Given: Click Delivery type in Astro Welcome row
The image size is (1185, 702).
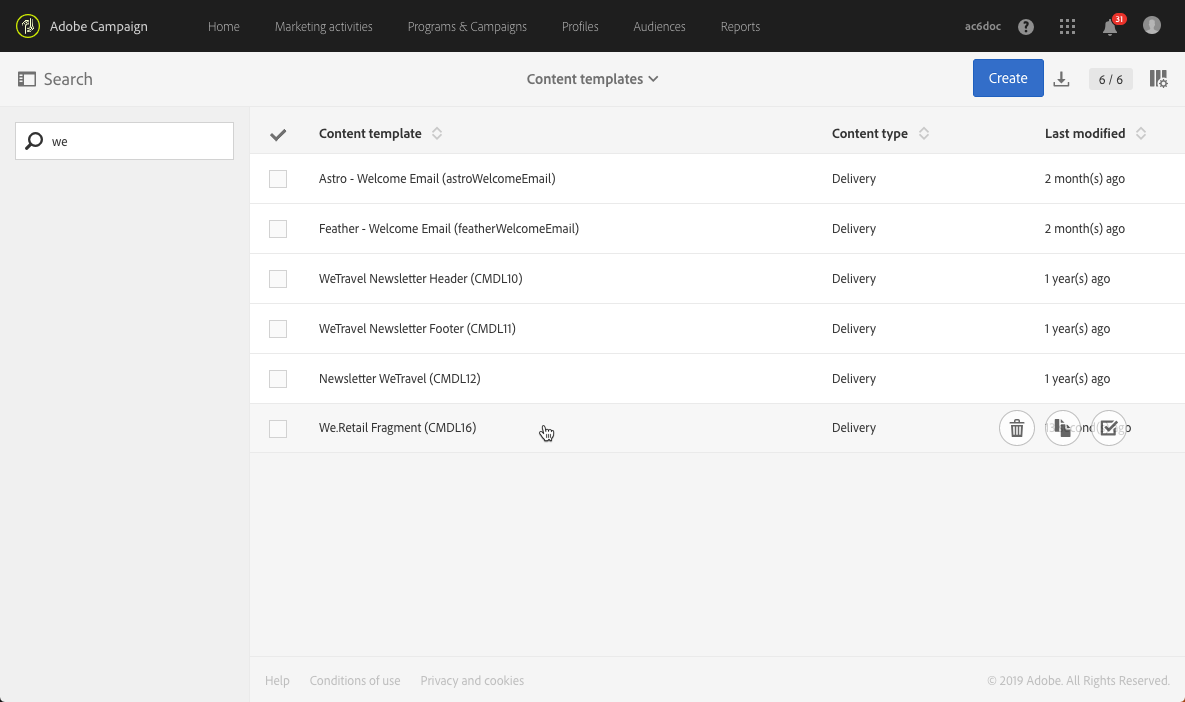Looking at the screenshot, I should point(854,178).
